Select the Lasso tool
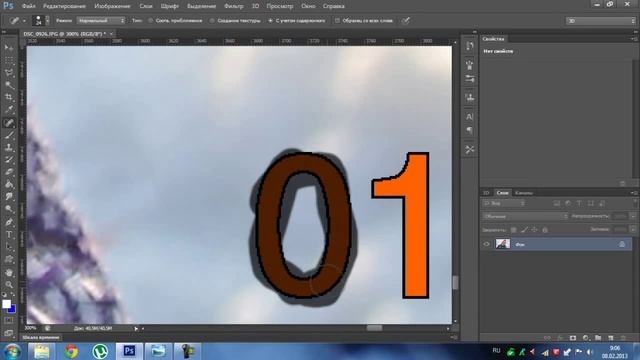This screenshot has height=360, width=640. click(9, 73)
